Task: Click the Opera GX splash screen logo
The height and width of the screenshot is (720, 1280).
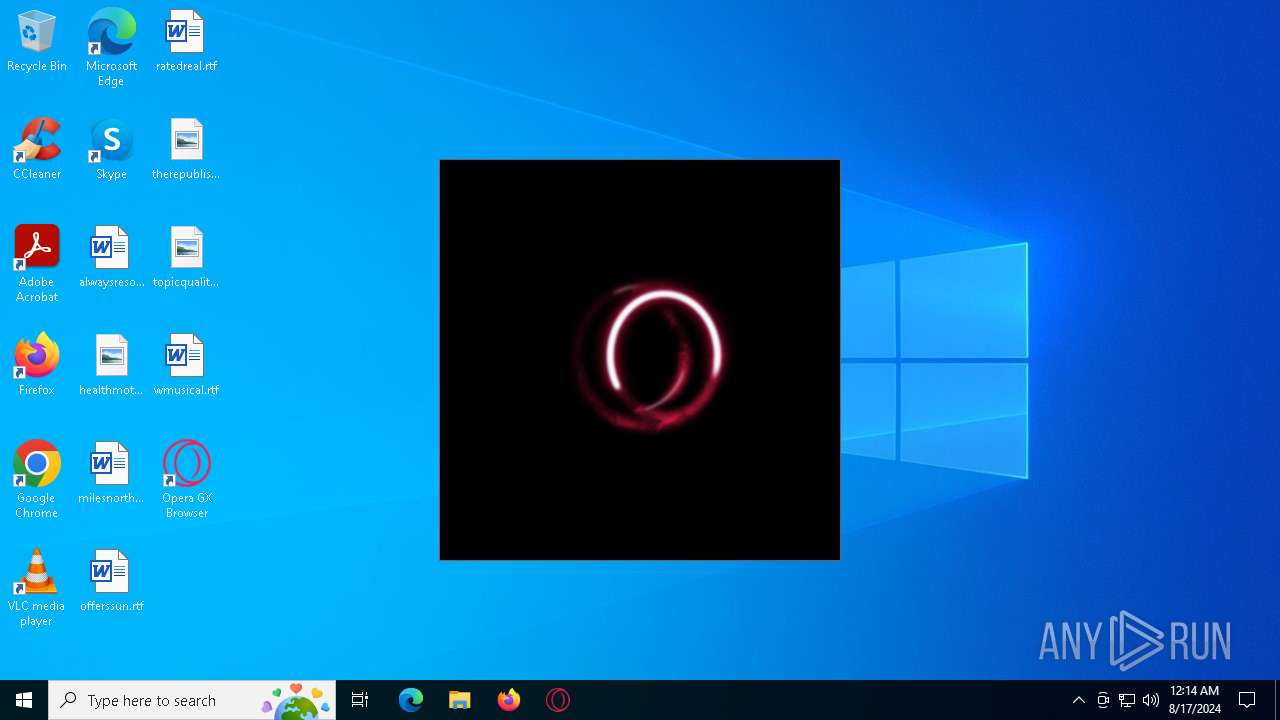Action: 648,356
